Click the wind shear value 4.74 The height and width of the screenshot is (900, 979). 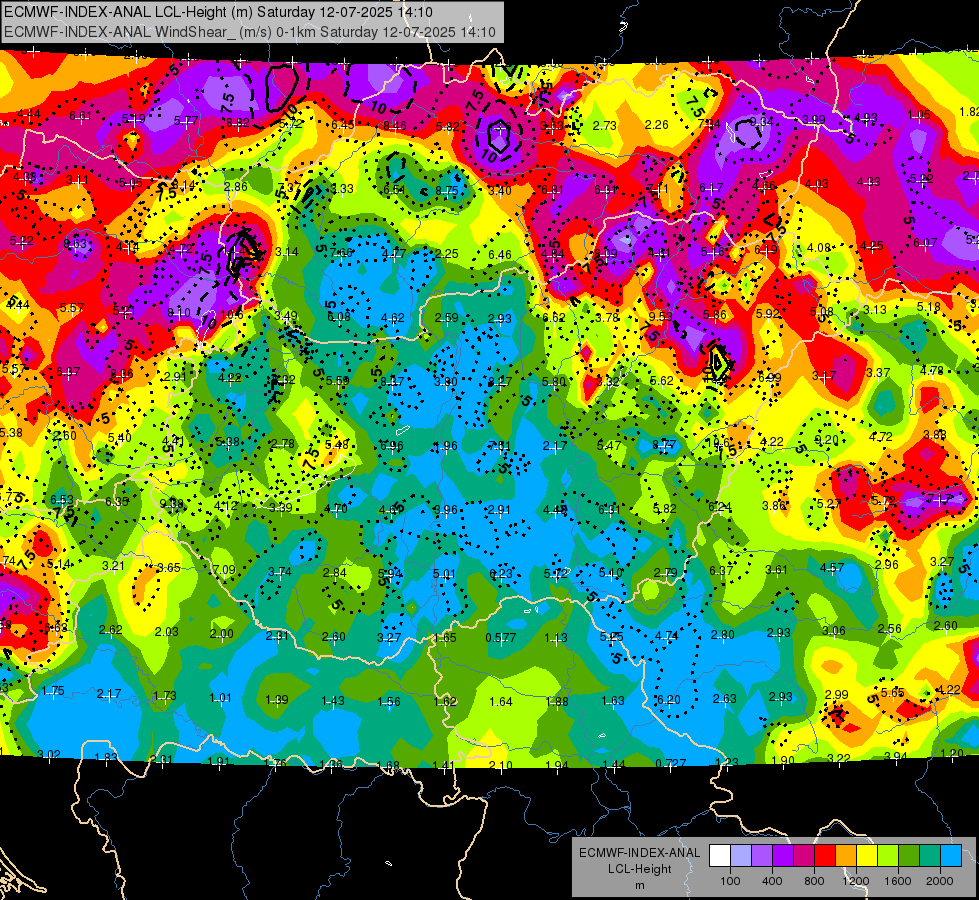point(667,636)
